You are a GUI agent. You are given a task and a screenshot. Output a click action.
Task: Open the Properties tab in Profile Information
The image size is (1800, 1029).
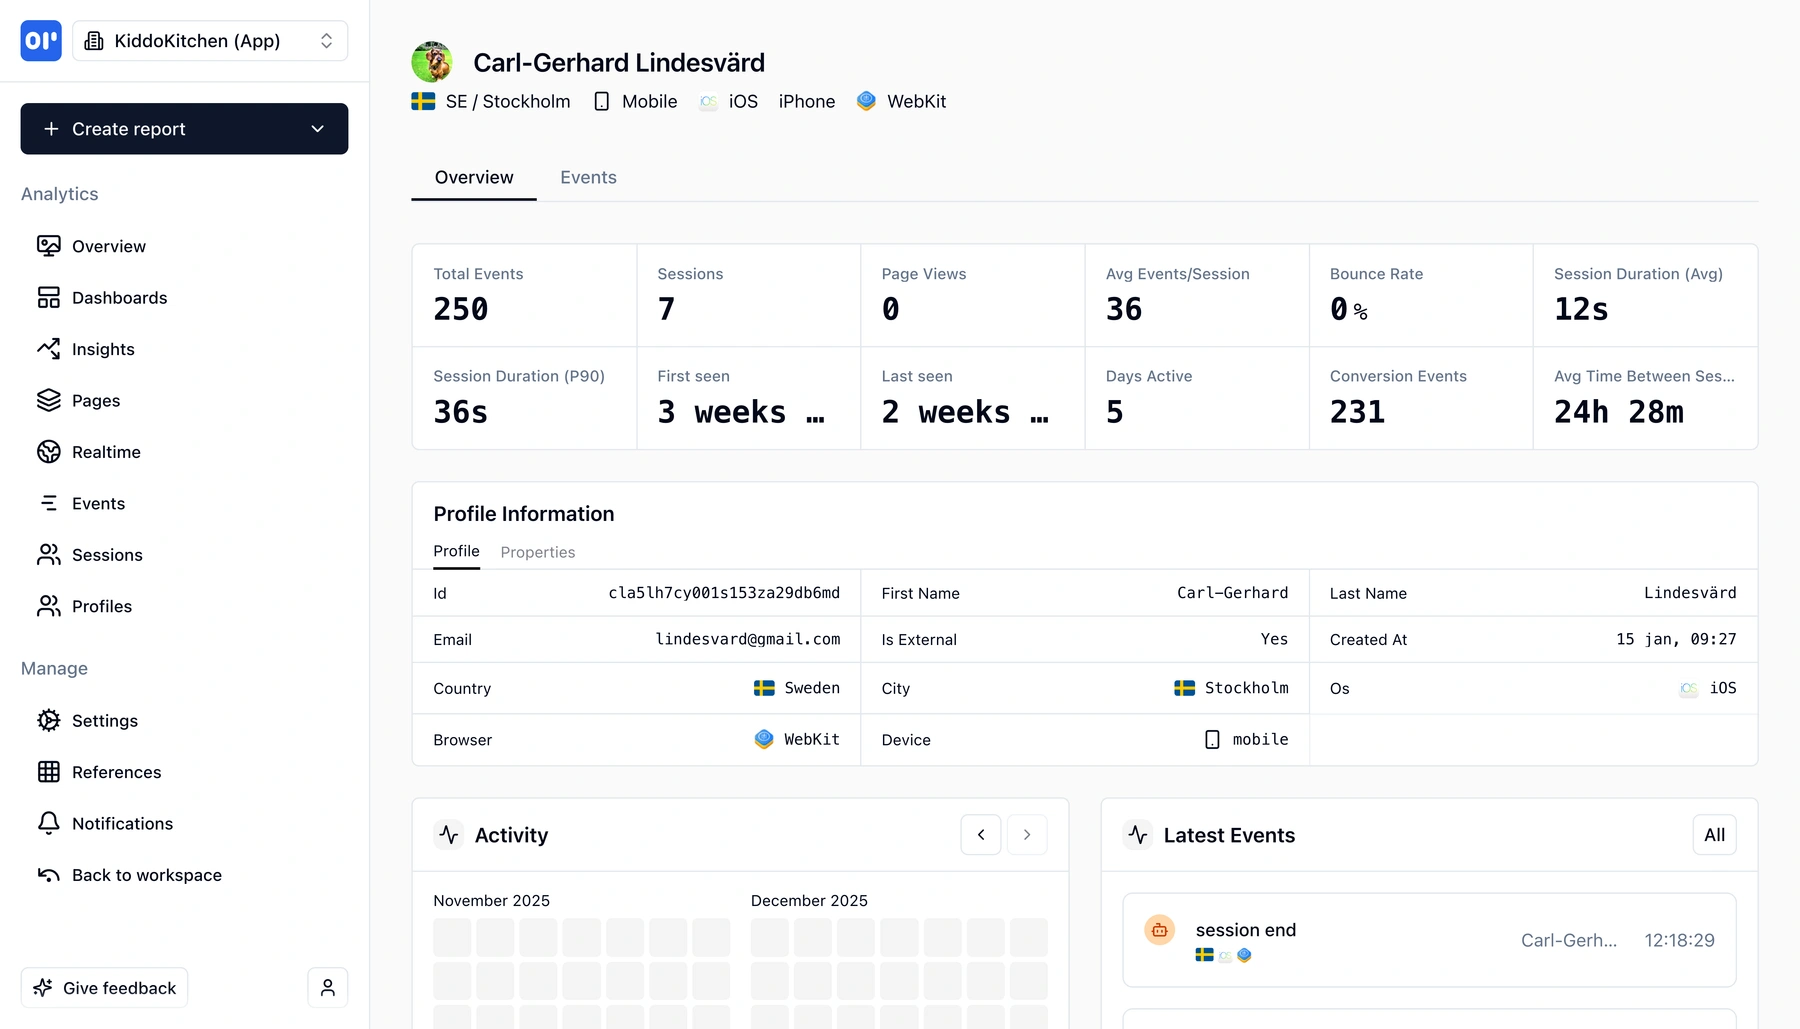tap(537, 552)
